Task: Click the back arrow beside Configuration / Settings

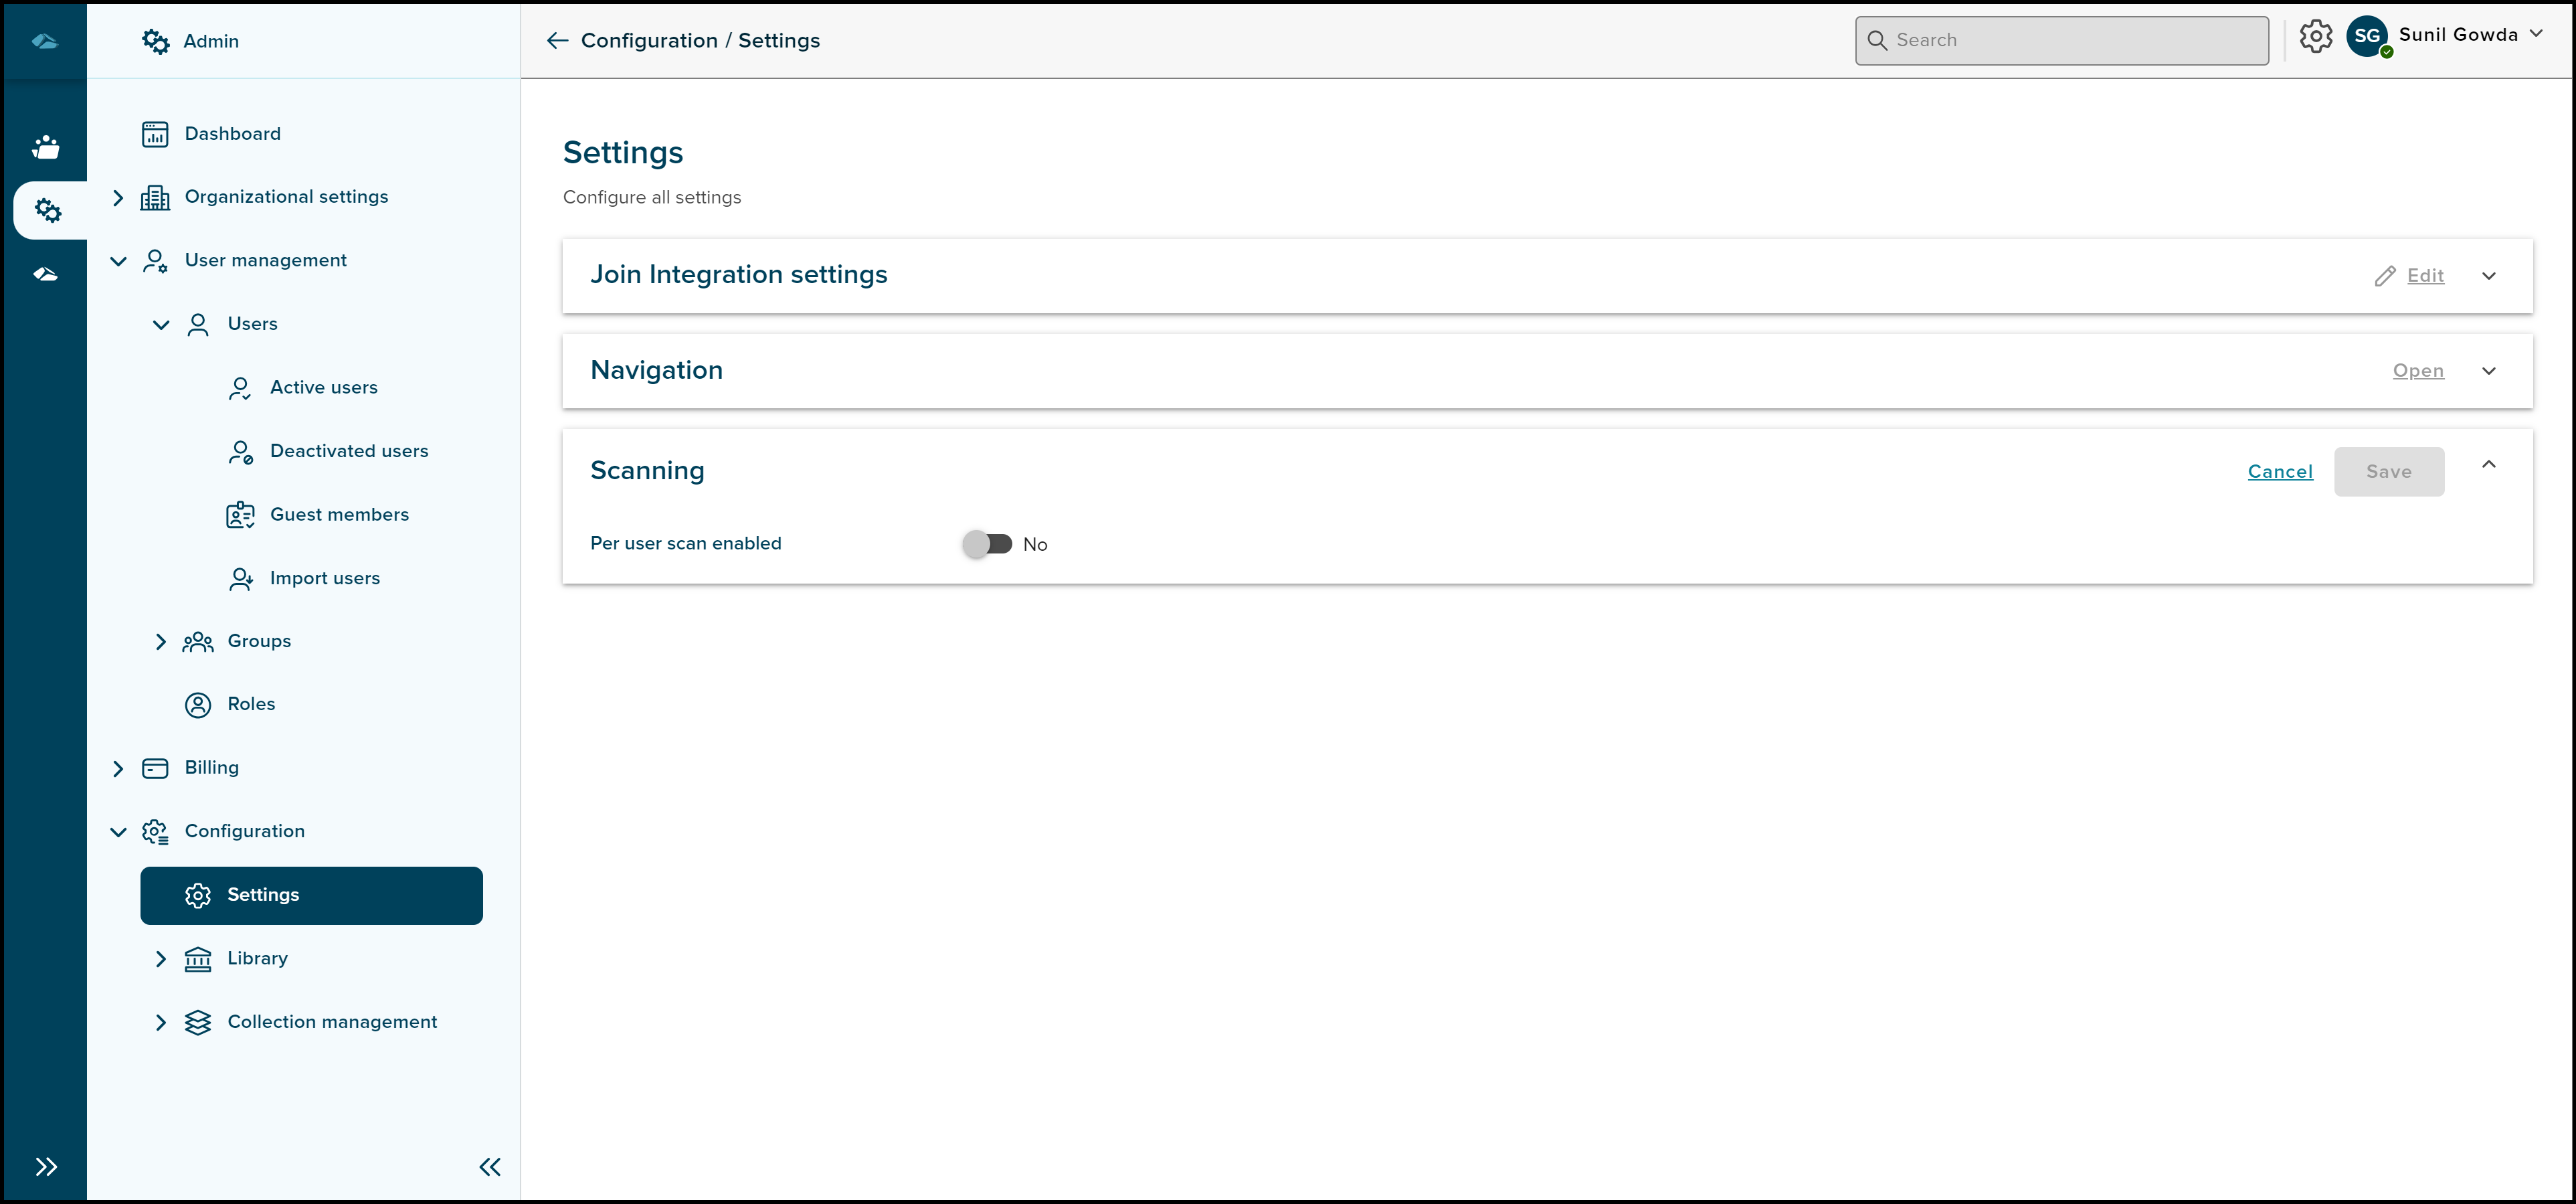Action: coord(556,40)
